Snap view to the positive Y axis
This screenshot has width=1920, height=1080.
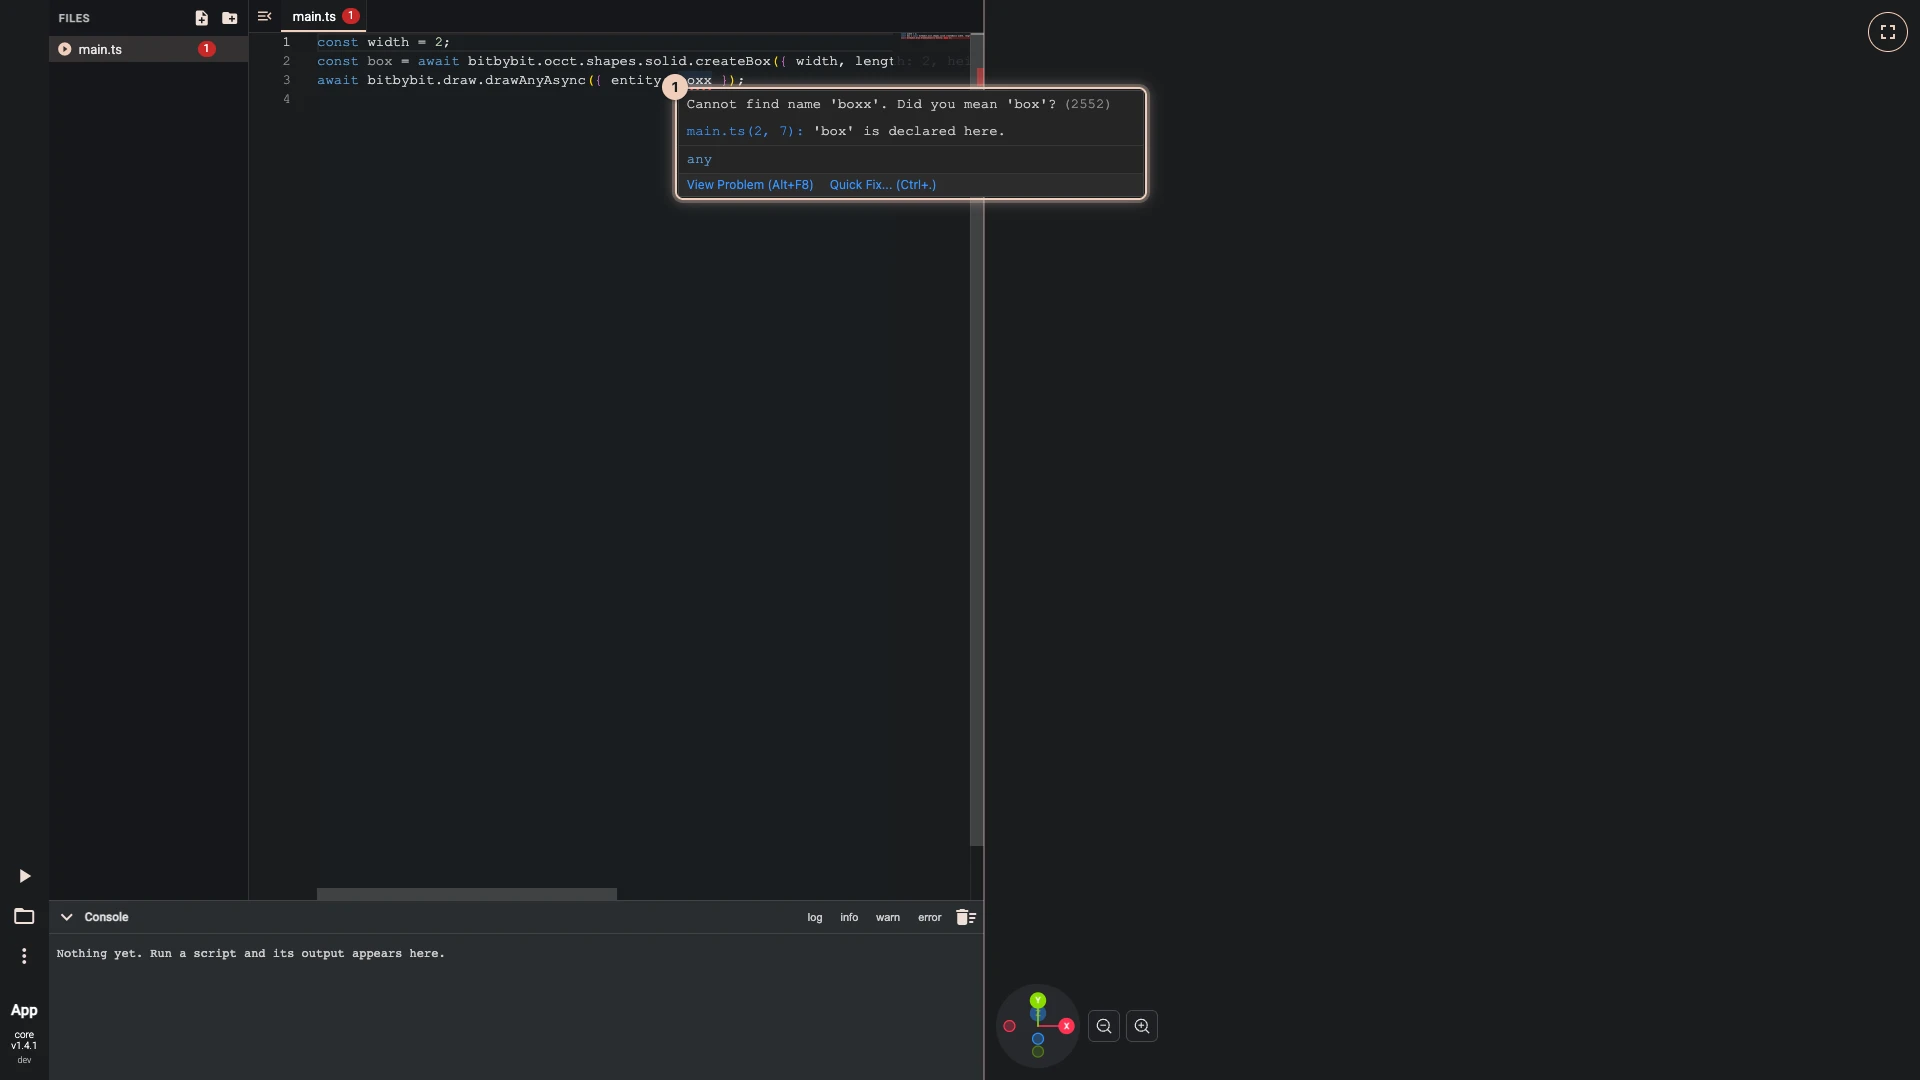tap(1038, 1000)
